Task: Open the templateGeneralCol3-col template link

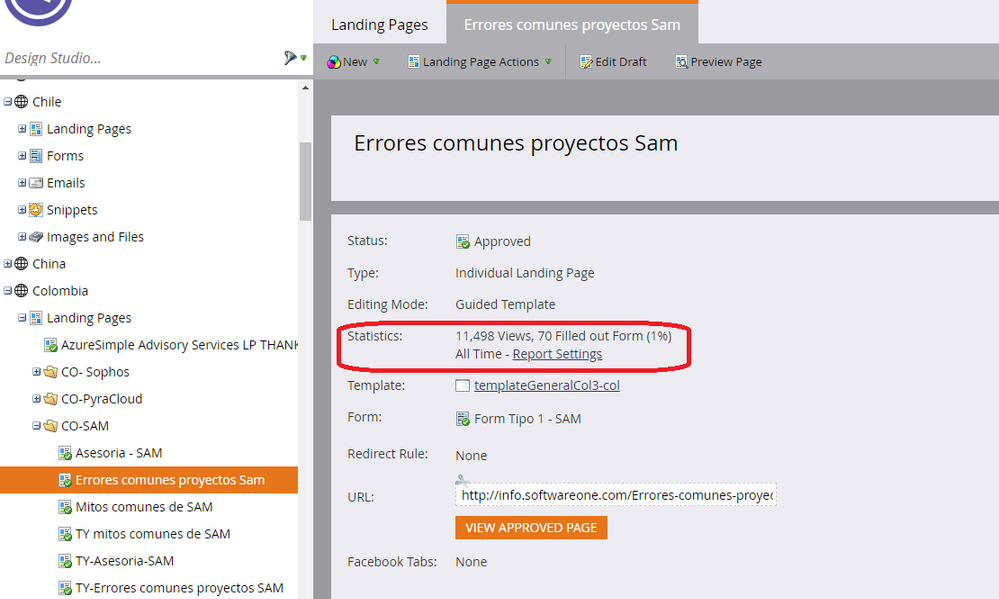Action: (x=547, y=386)
